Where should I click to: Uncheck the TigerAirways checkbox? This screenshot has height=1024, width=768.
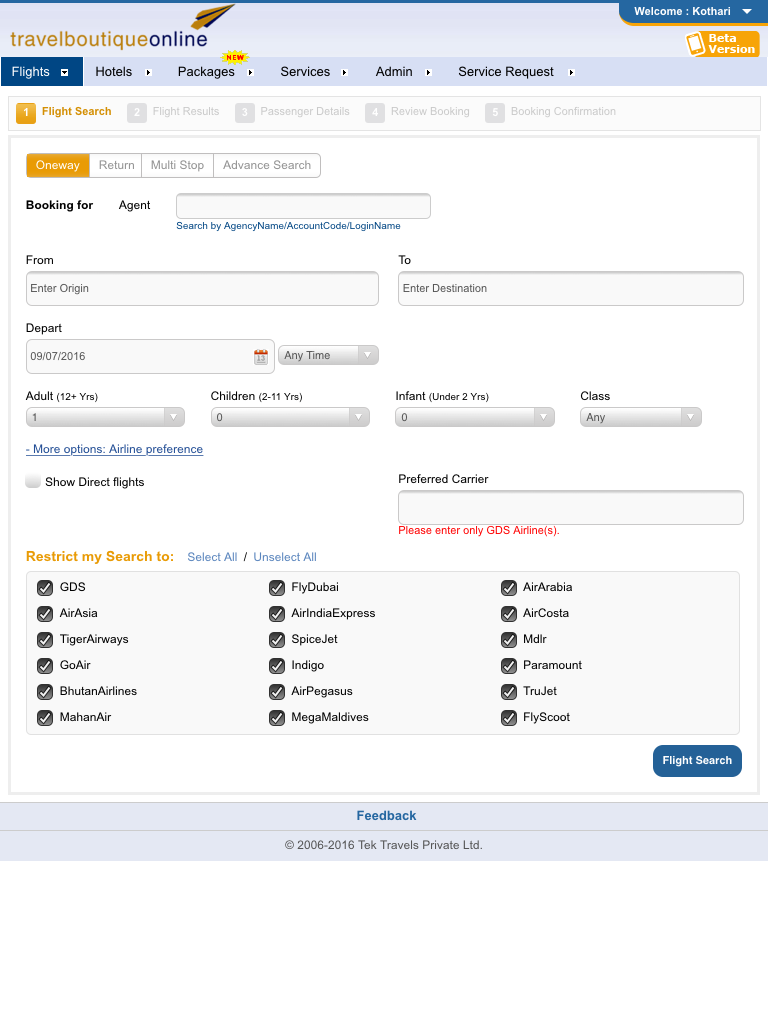[44, 640]
